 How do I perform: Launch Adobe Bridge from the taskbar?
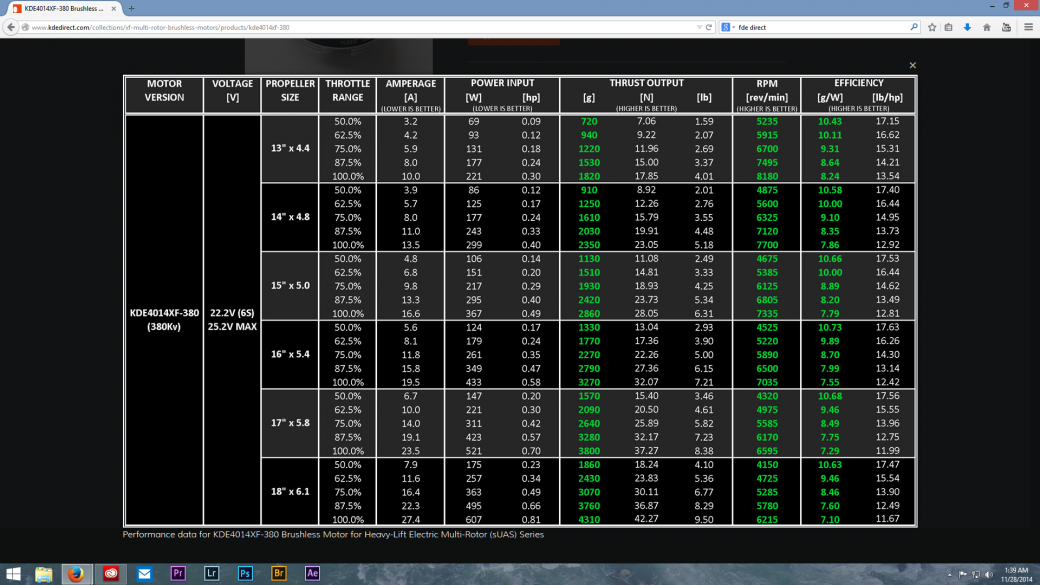(x=279, y=574)
